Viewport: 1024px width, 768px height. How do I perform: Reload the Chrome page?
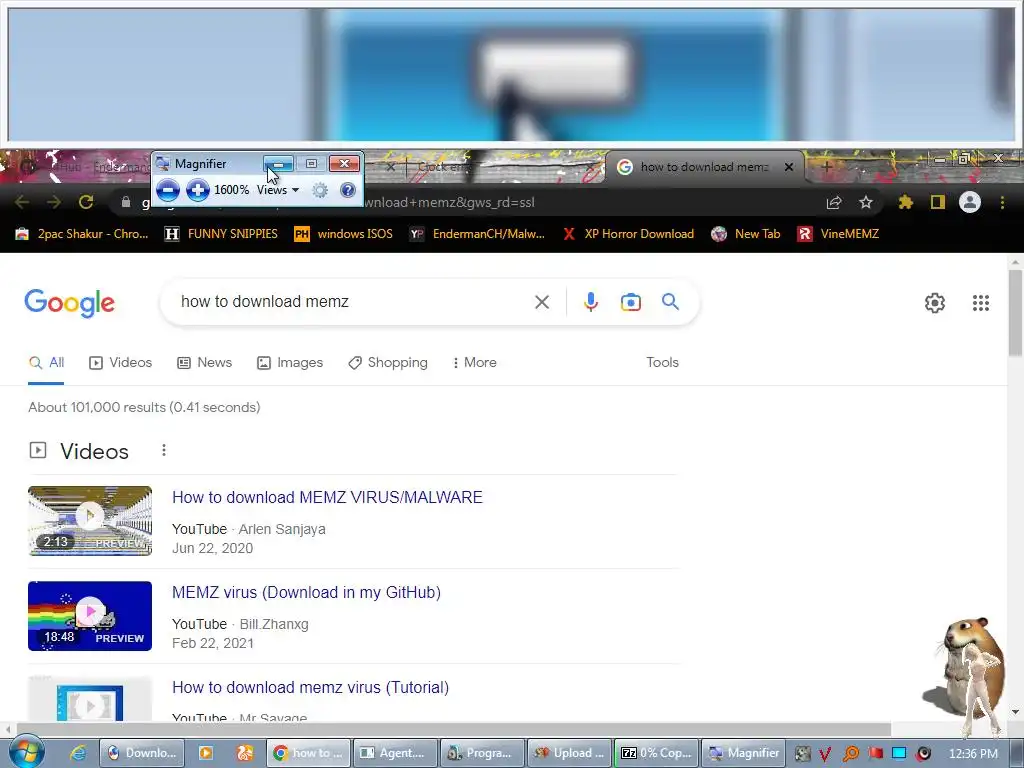click(x=86, y=202)
